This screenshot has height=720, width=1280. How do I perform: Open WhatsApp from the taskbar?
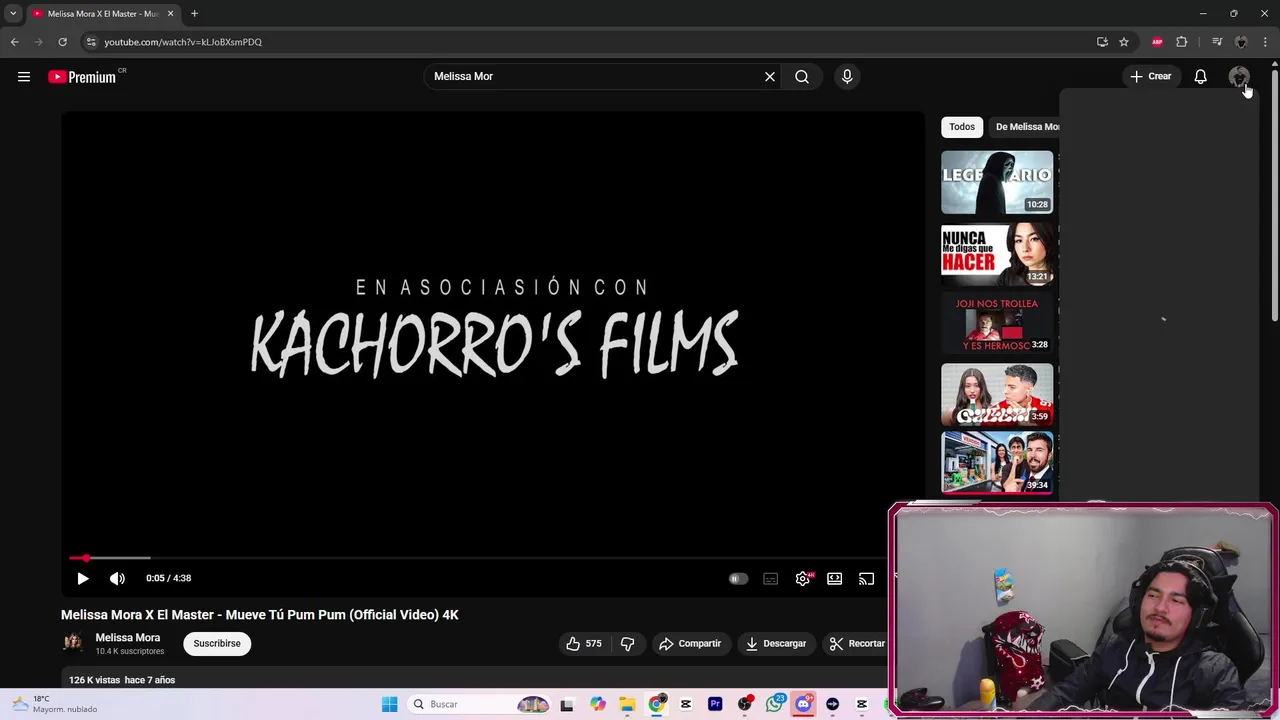tap(775, 704)
